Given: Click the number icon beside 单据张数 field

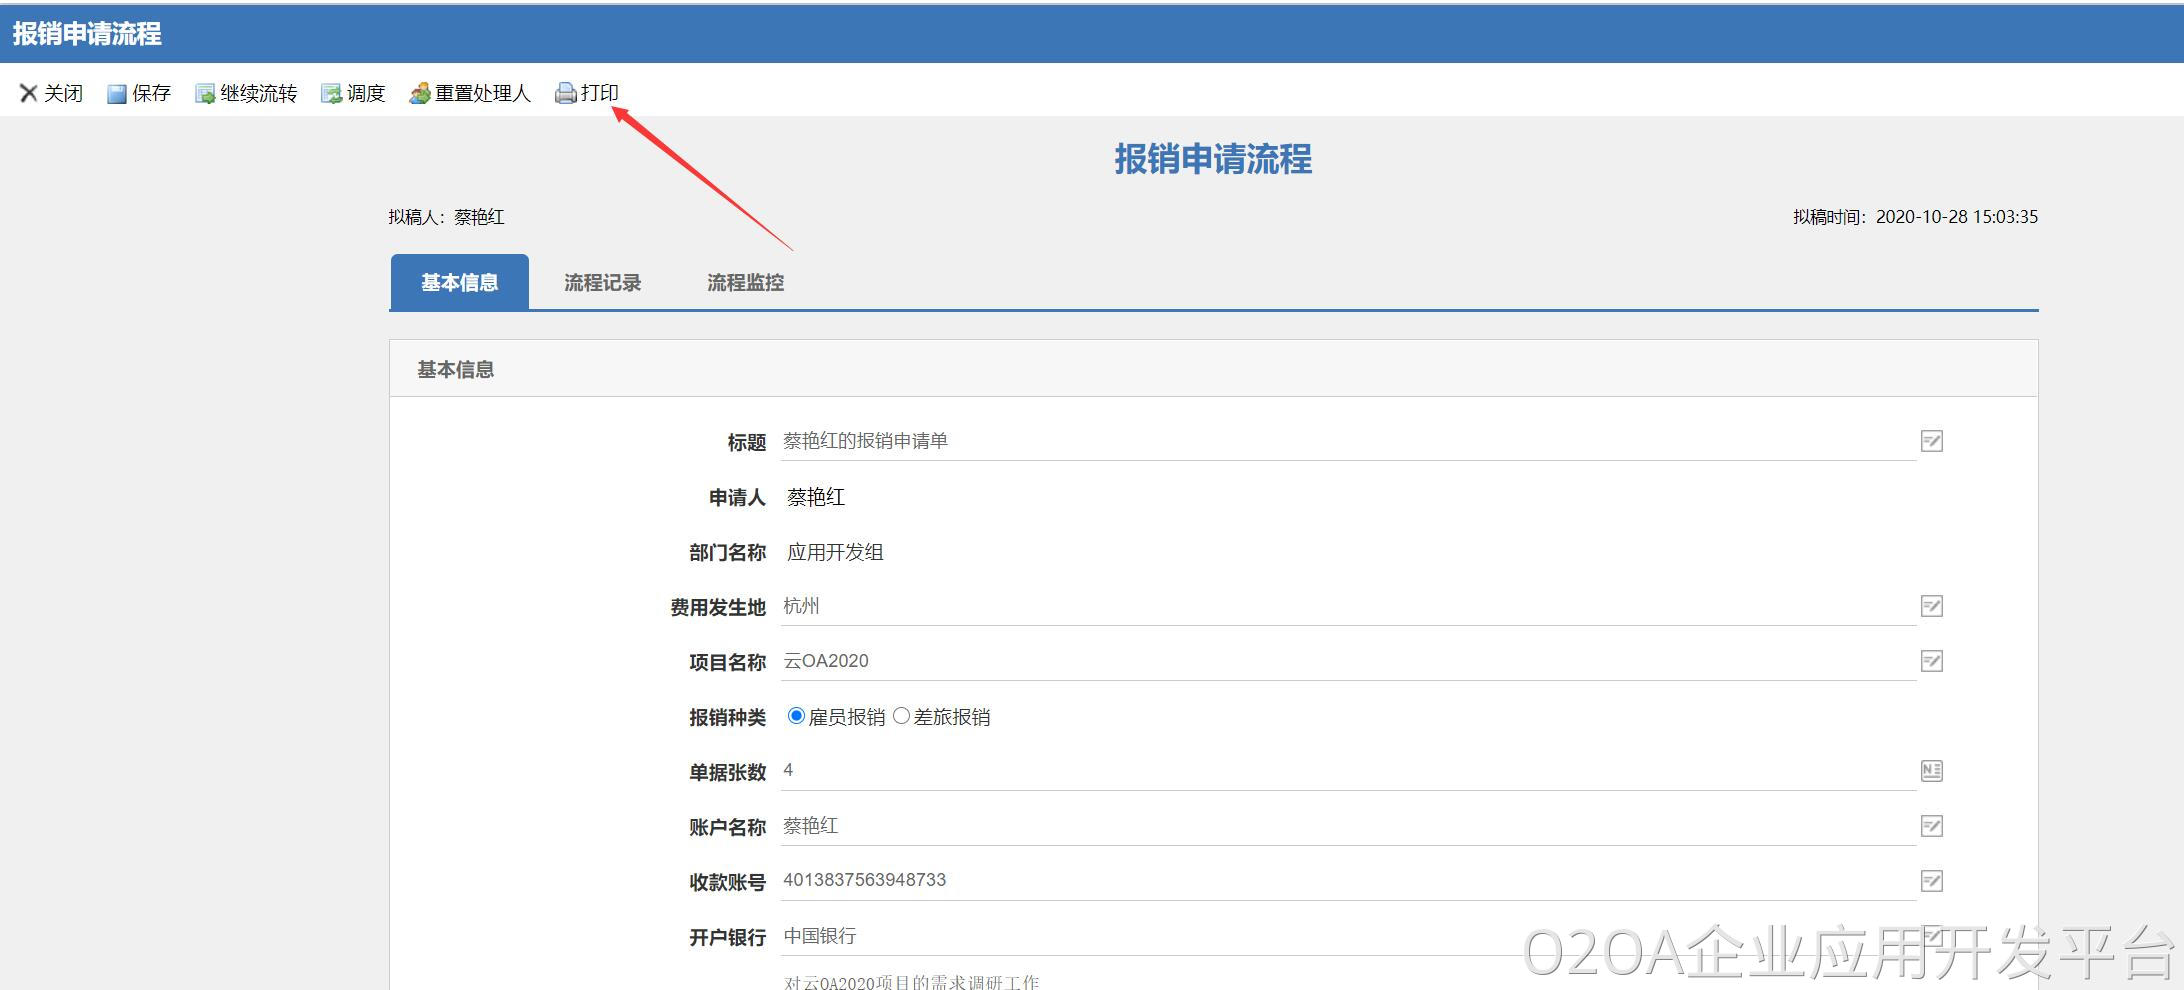Looking at the screenshot, I should pos(1931,771).
